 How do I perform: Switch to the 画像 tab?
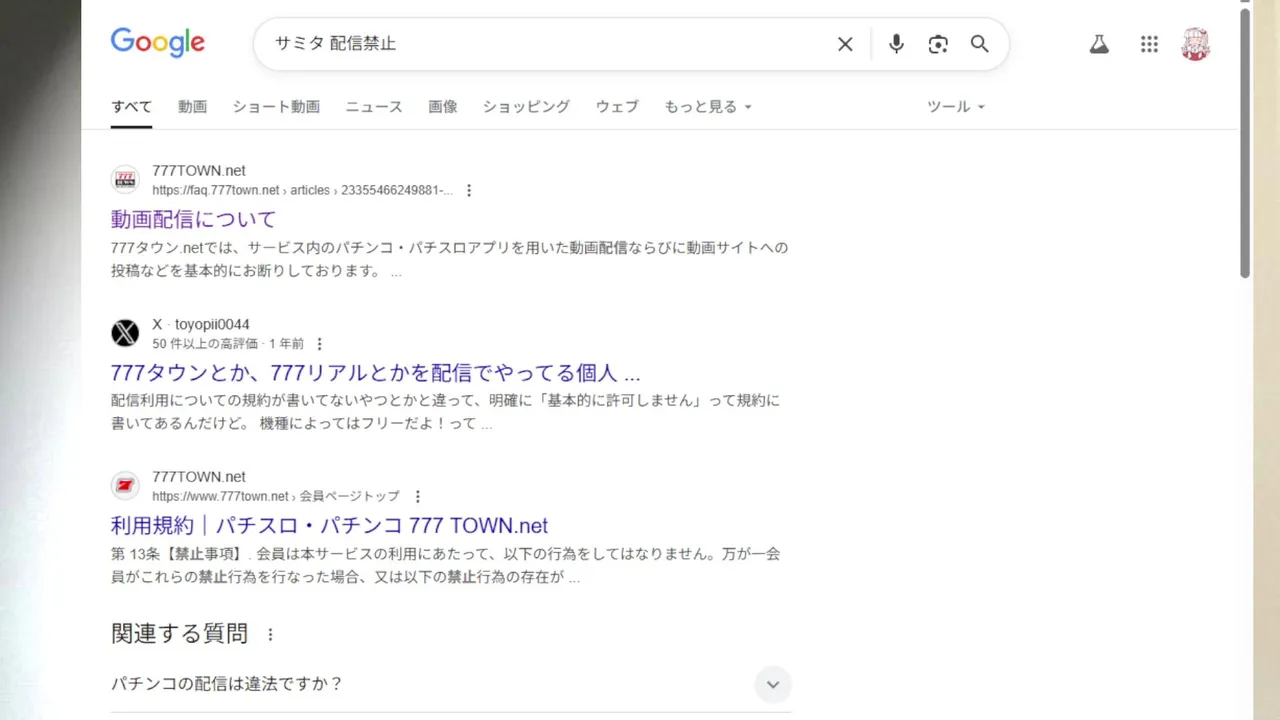443,106
